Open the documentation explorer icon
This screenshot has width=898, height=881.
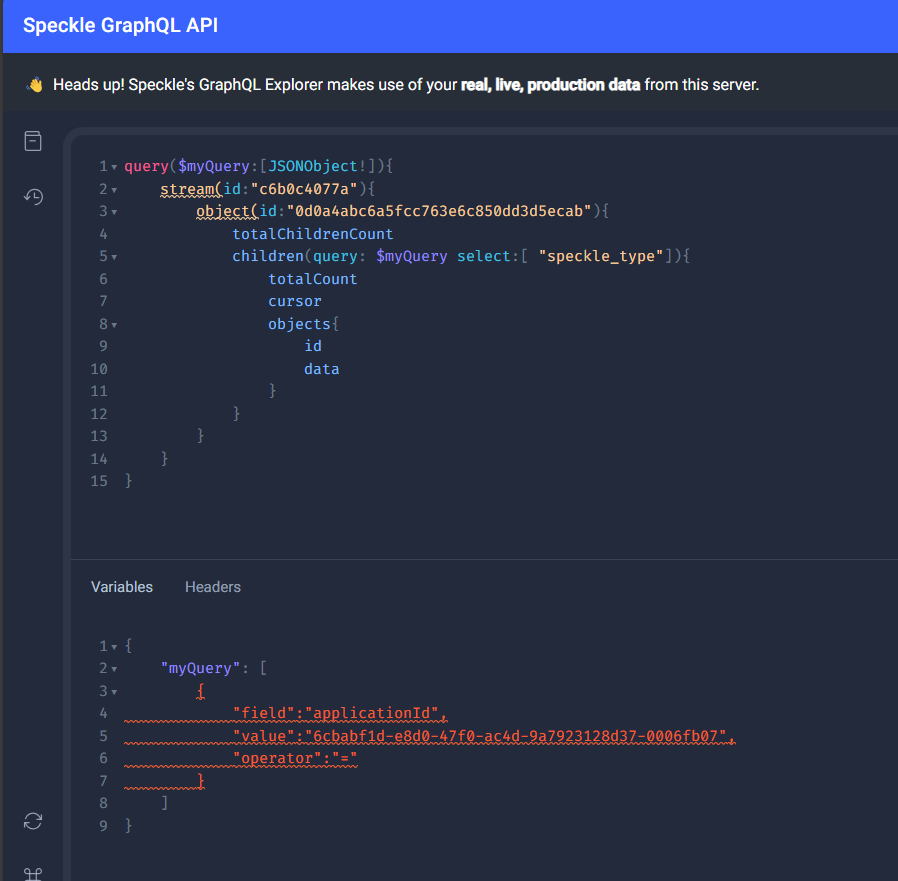click(x=33, y=141)
